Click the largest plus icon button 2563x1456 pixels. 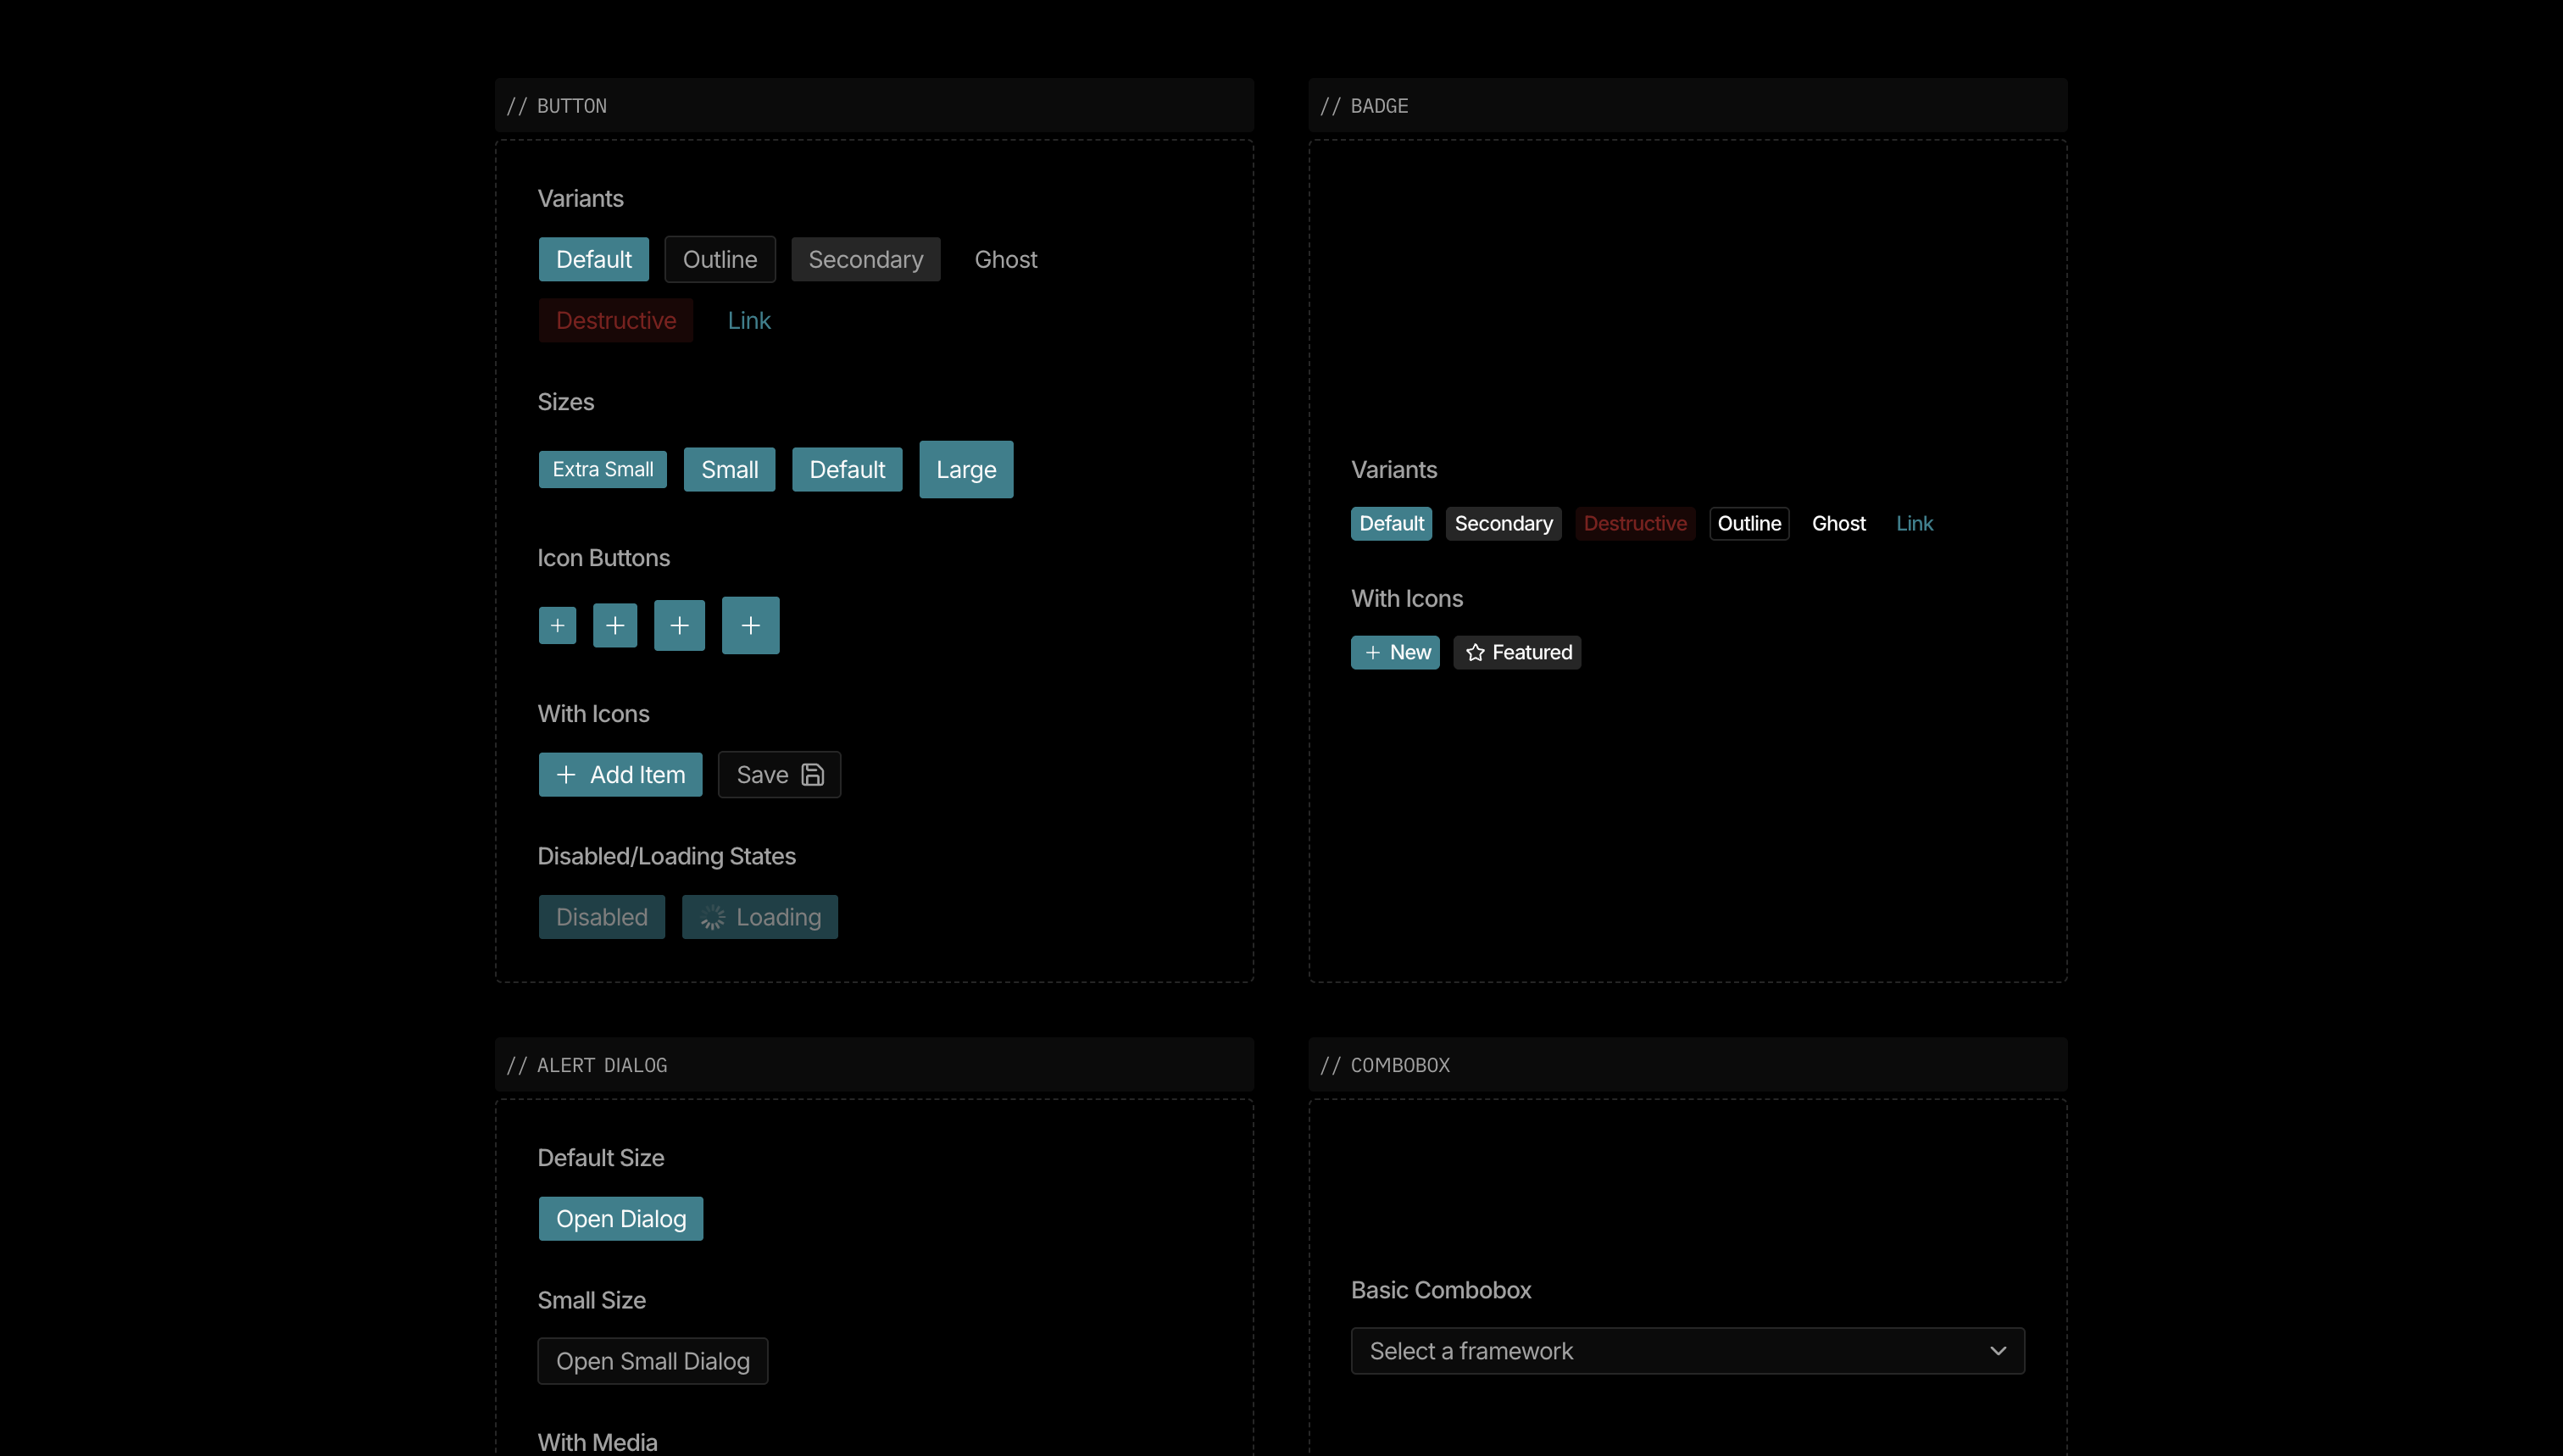750,625
